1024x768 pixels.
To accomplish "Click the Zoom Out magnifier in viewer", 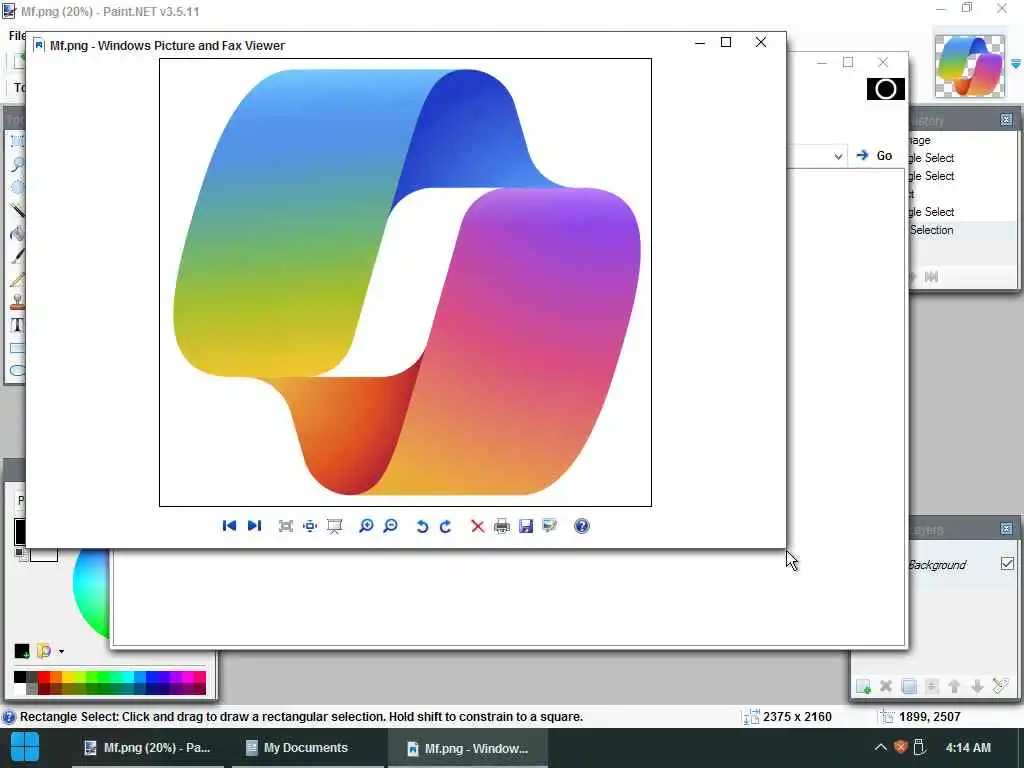I will tap(391, 526).
